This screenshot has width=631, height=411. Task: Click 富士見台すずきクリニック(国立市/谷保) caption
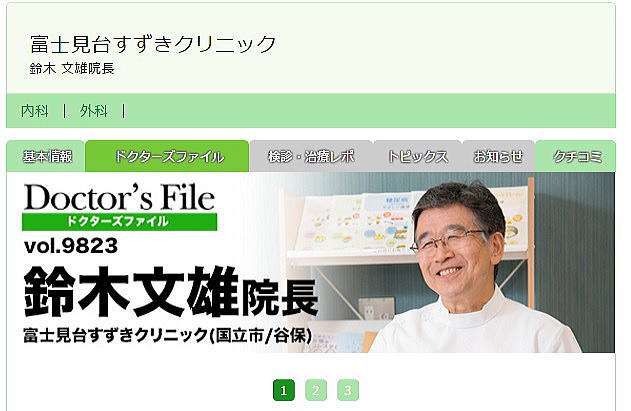tap(167, 335)
